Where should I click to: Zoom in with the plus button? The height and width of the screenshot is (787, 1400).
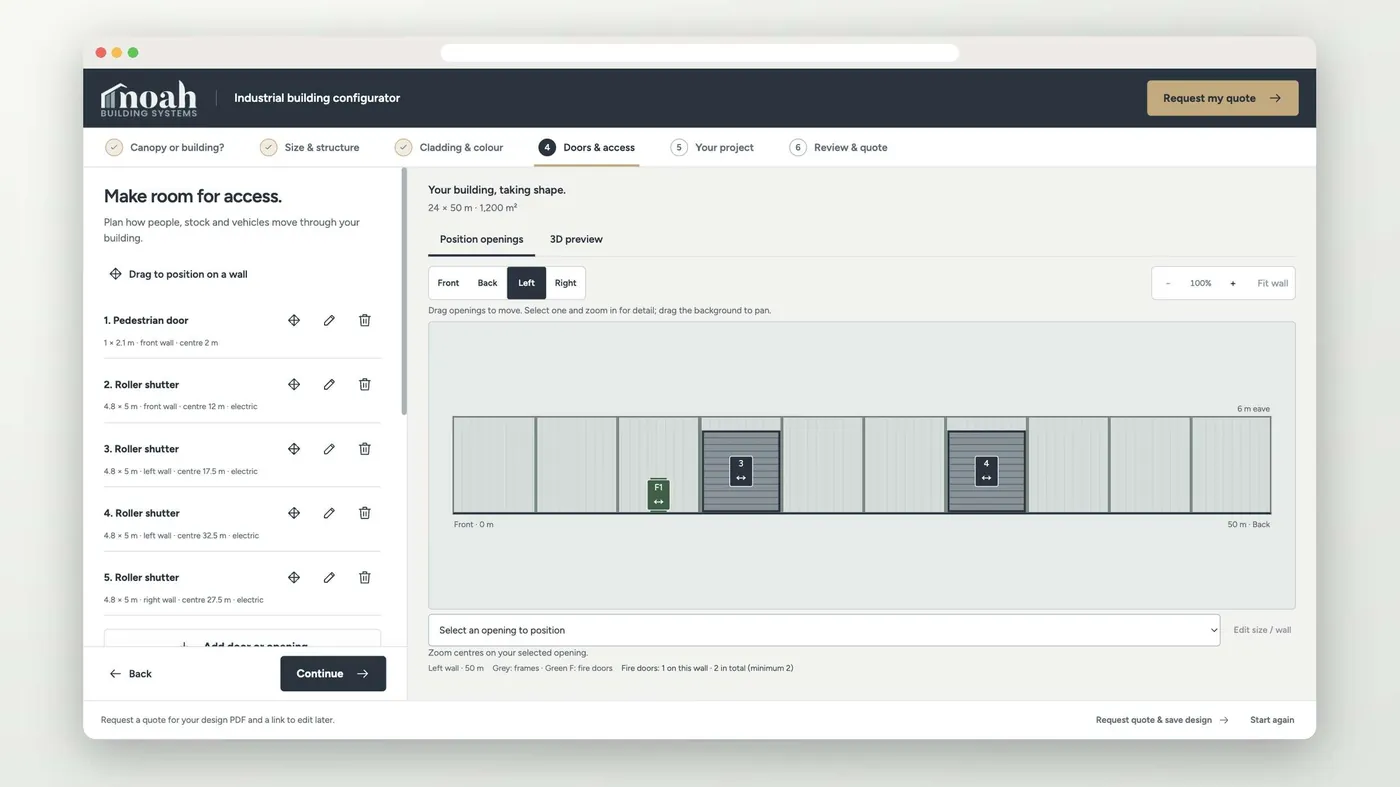tap(1233, 283)
